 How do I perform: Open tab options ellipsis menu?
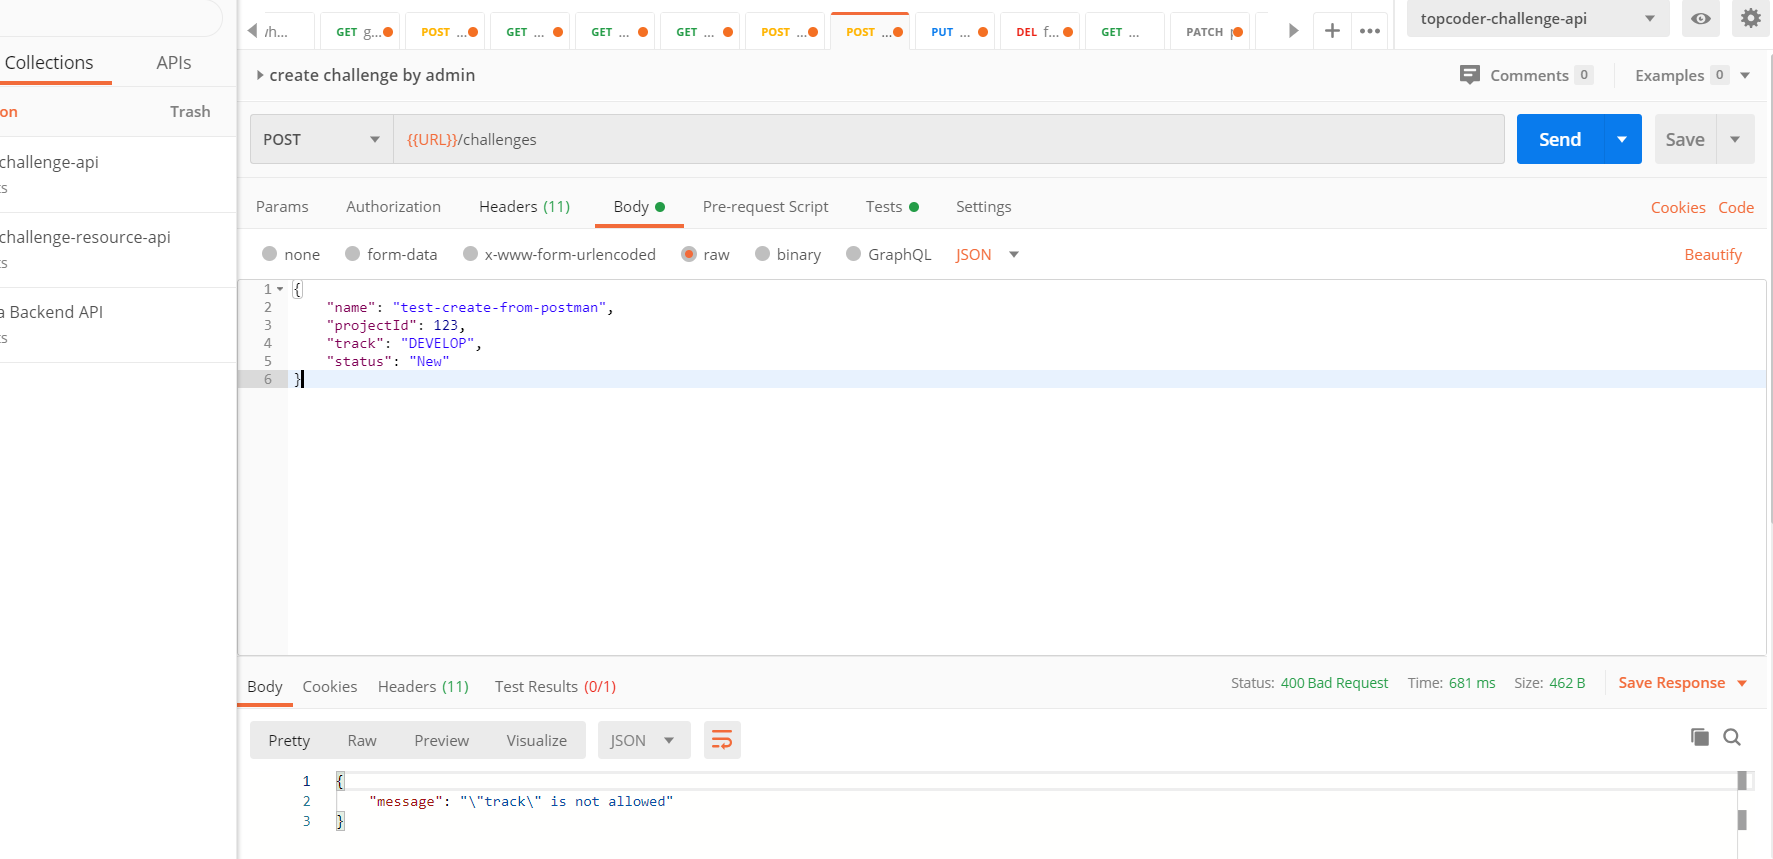[x=1370, y=31]
